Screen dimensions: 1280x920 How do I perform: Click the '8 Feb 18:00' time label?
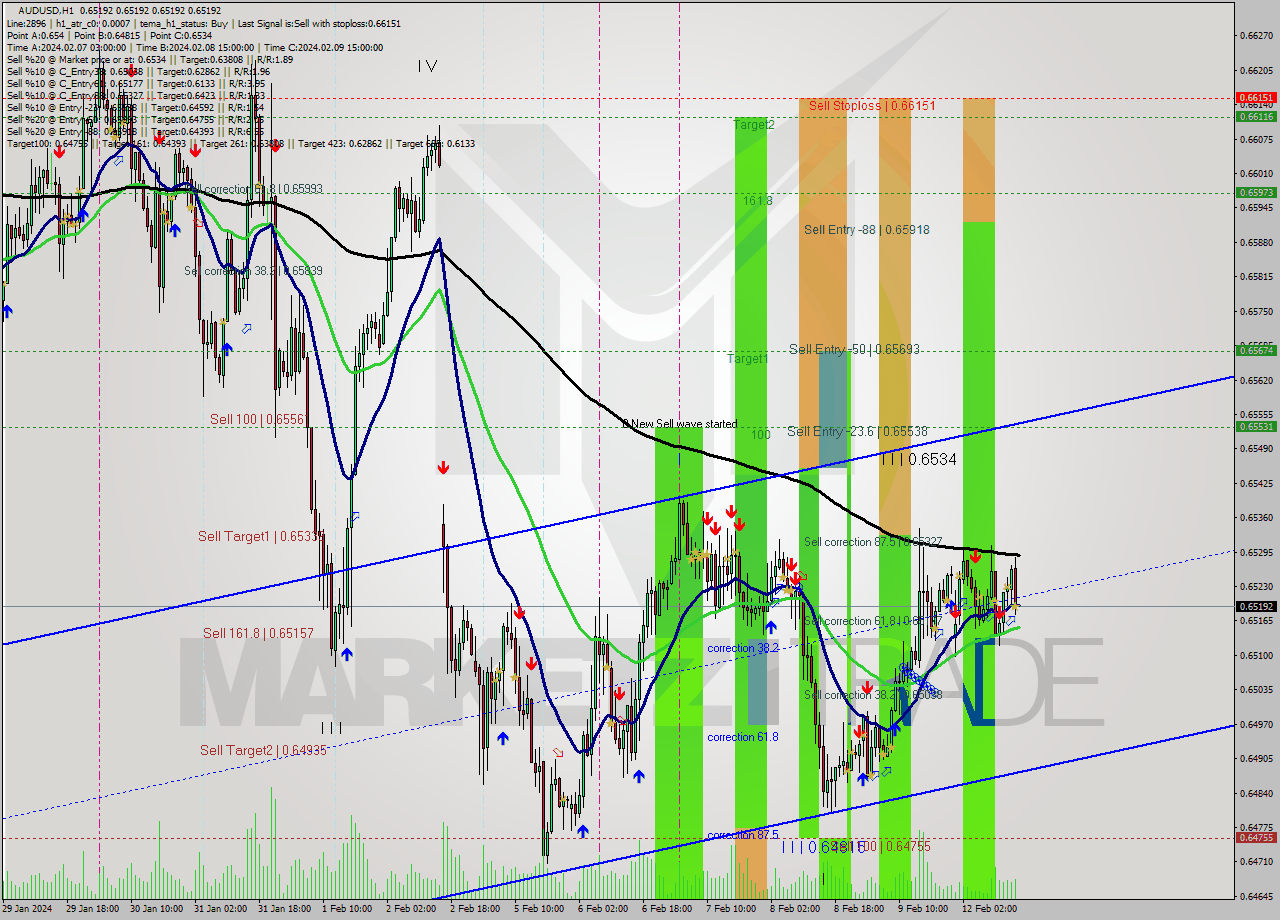point(859,909)
